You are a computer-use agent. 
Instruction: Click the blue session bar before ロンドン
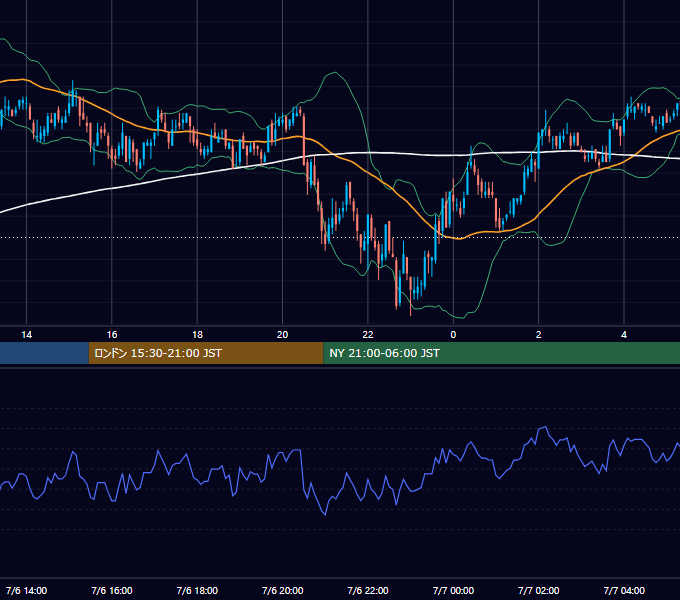[44, 353]
